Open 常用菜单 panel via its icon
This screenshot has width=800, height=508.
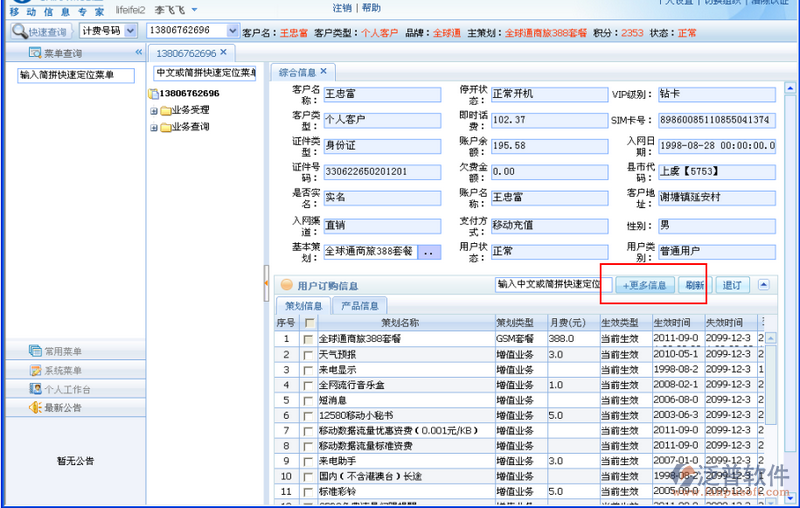click(x=35, y=352)
